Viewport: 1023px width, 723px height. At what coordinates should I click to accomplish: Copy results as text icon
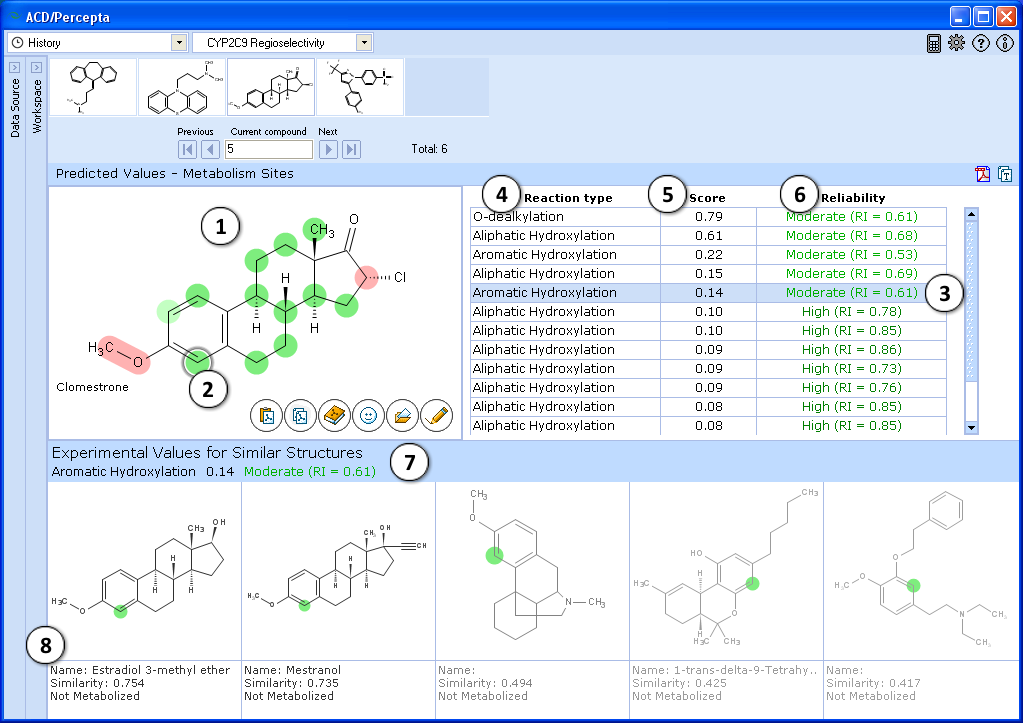(x=1005, y=174)
